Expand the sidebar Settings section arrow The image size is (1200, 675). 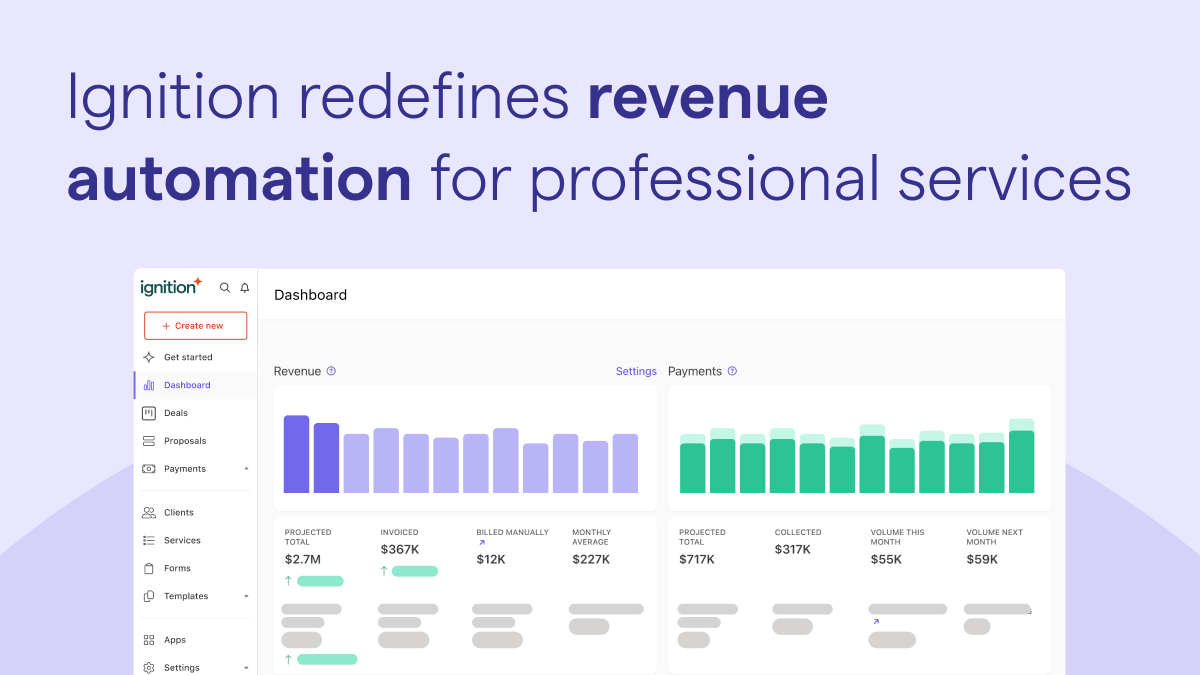[x=246, y=667]
